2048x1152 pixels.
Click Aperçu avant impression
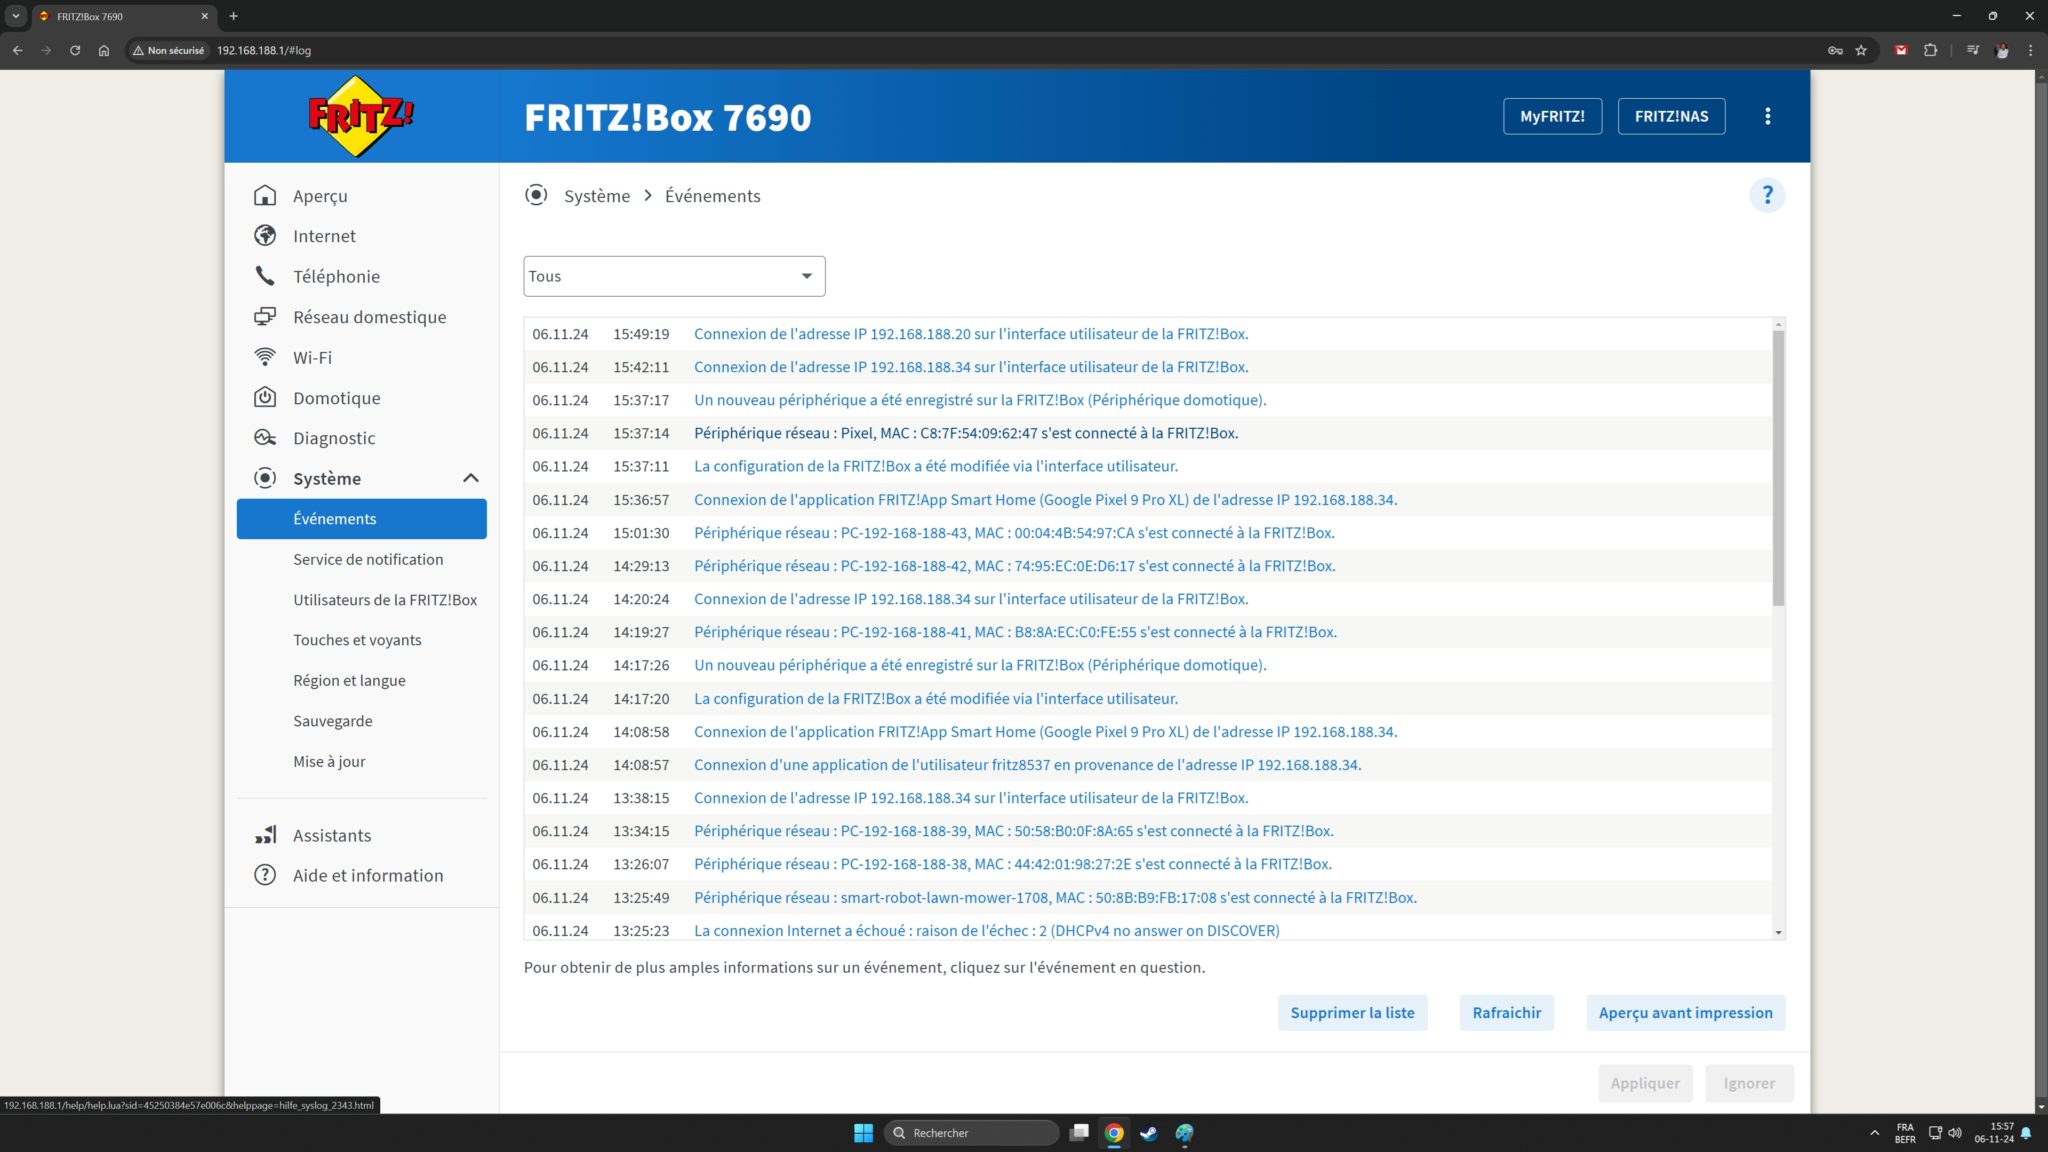coord(1685,1012)
